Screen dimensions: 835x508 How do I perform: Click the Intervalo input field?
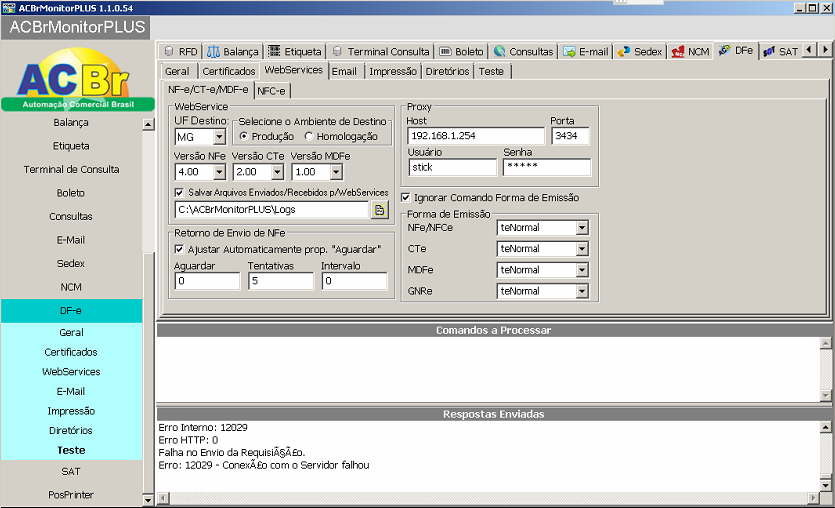coord(354,281)
